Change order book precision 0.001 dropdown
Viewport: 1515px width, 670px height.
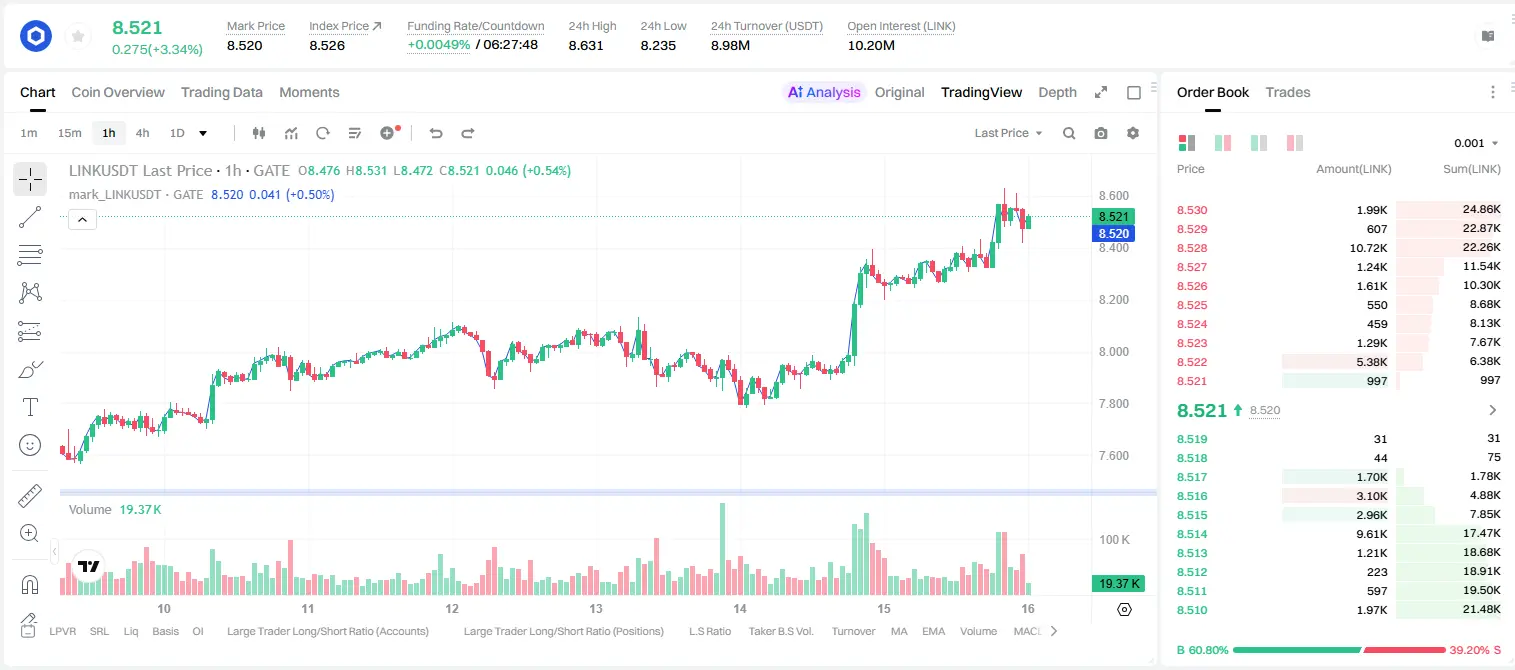click(x=1476, y=143)
